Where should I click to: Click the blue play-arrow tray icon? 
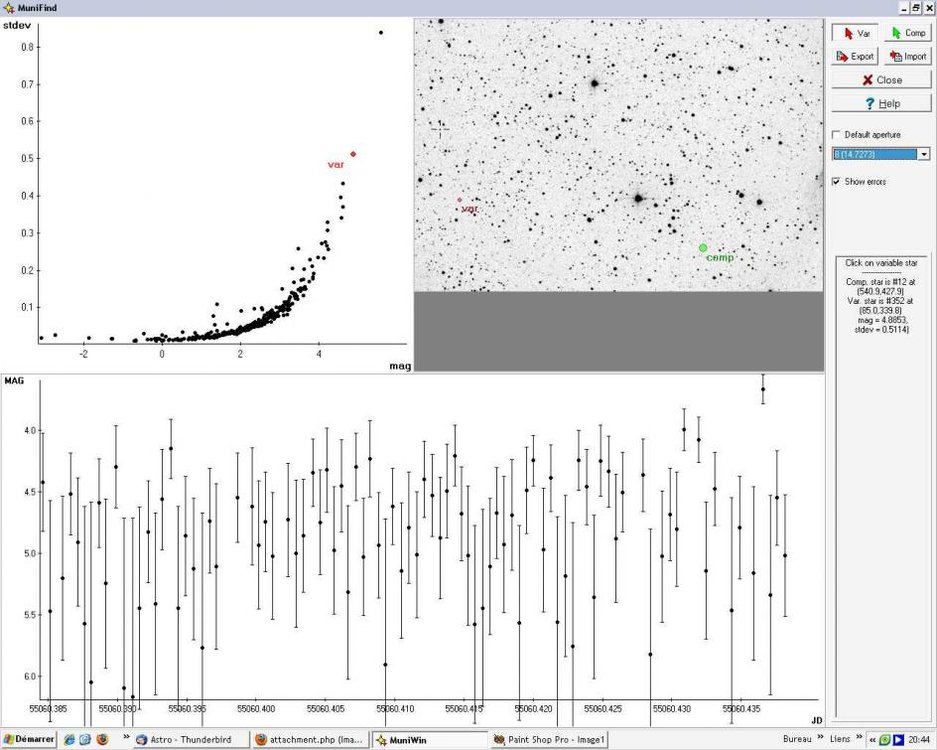[898, 740]
